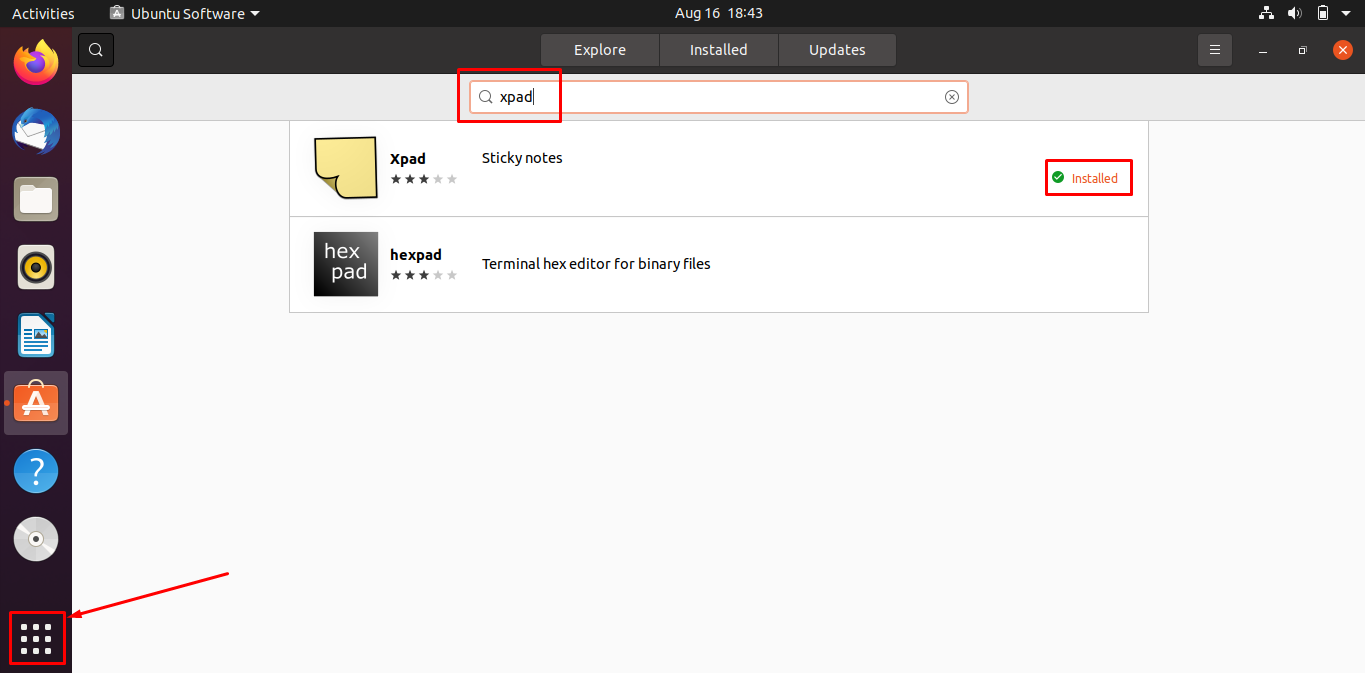The image size is (1365, 673).
Task: Expand the system menu arrow
Action: click(1348, 14)
